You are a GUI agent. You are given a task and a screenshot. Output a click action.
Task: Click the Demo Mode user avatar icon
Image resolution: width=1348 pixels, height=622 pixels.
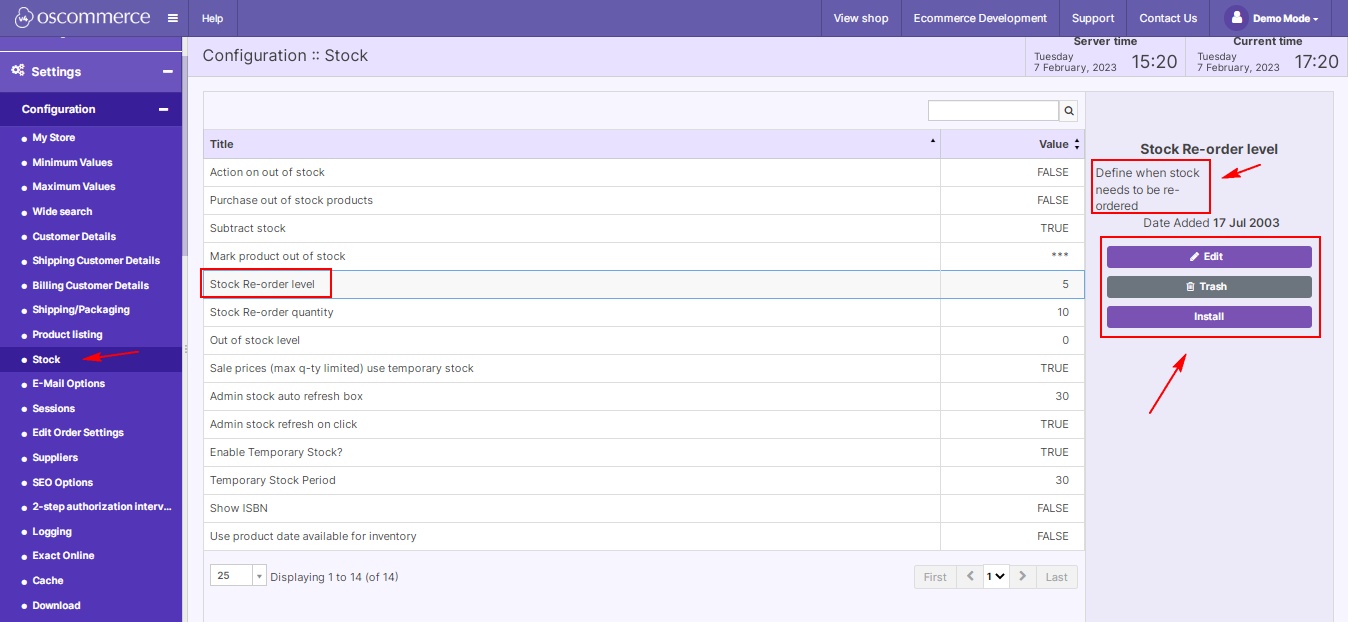1237,18
